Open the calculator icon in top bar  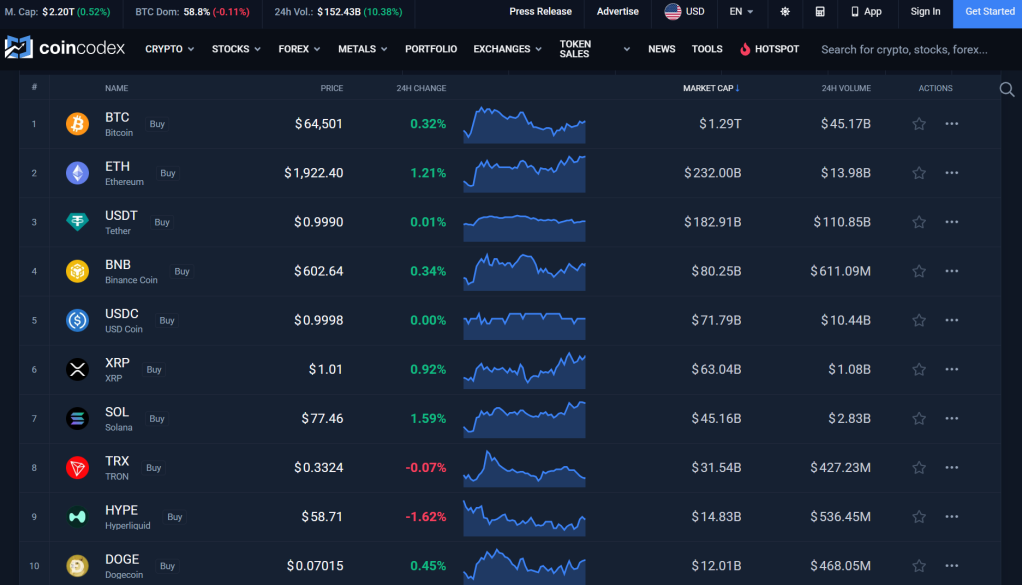point(820,12)
